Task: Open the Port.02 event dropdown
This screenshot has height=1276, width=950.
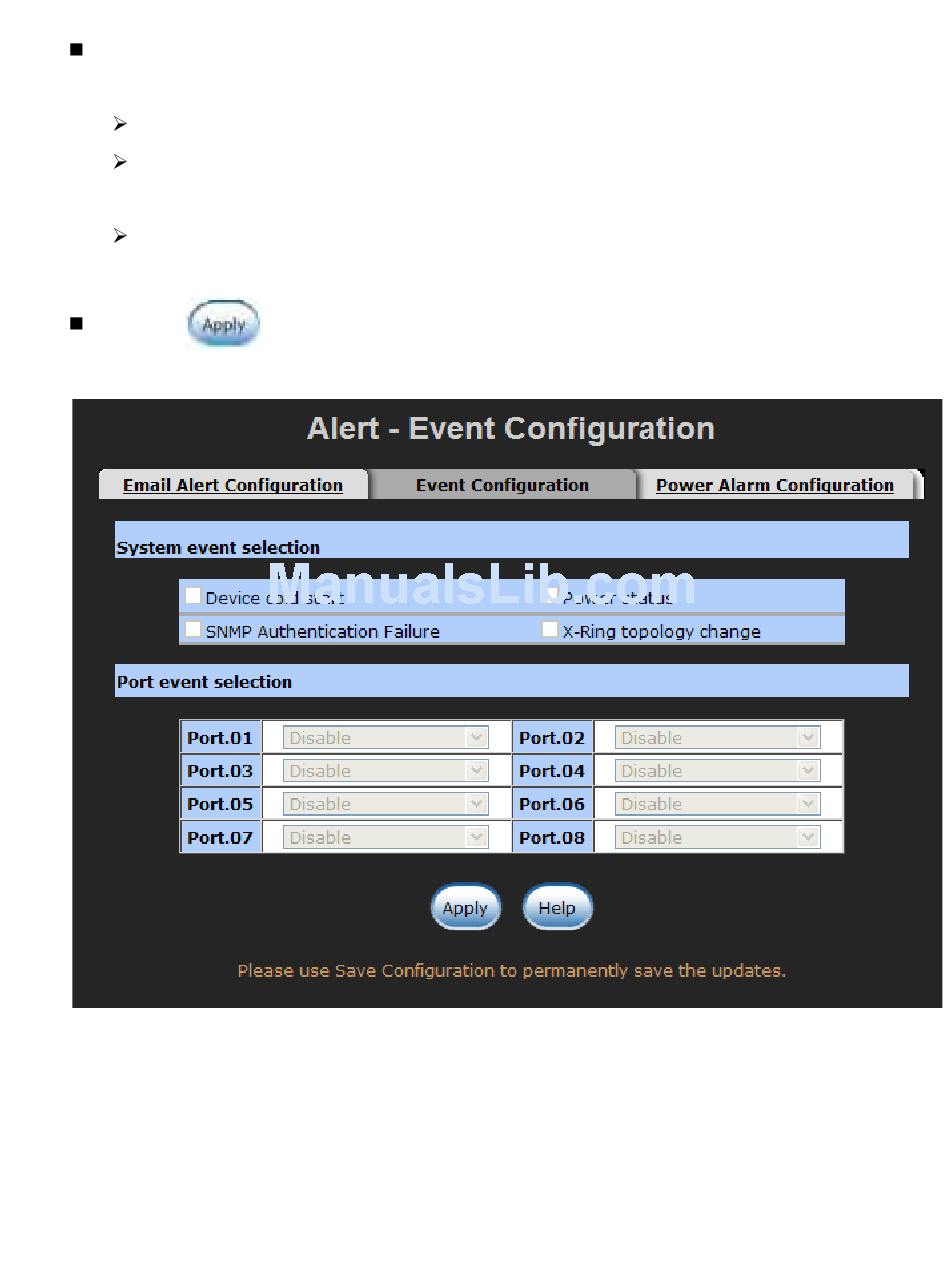Action: tap(717, 738)
